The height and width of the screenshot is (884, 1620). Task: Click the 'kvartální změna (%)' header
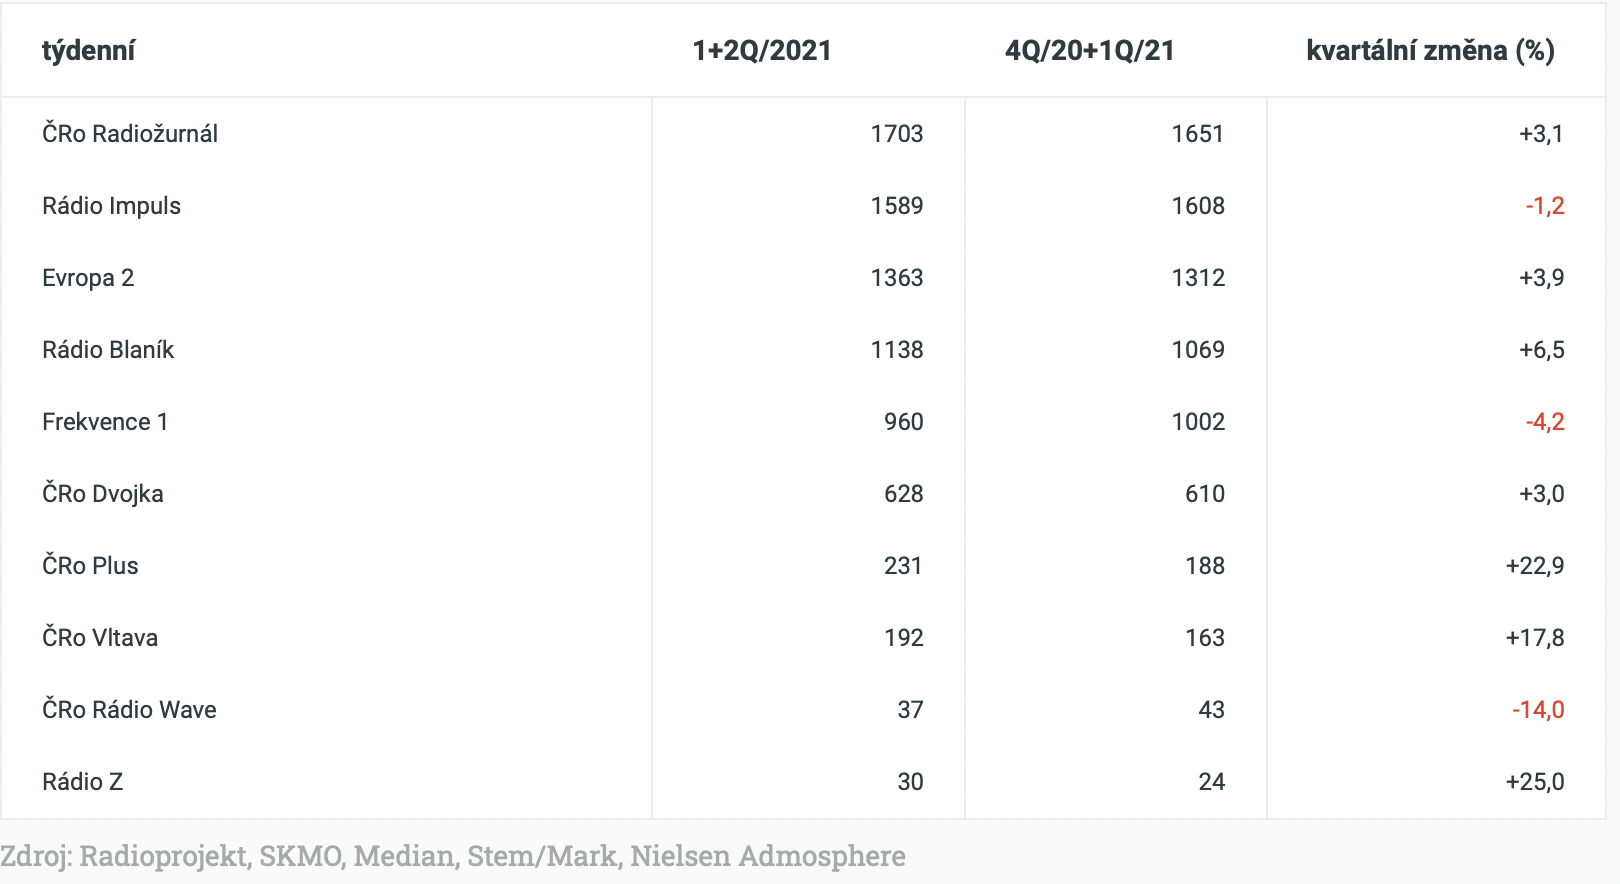(x=1430, y=51)
